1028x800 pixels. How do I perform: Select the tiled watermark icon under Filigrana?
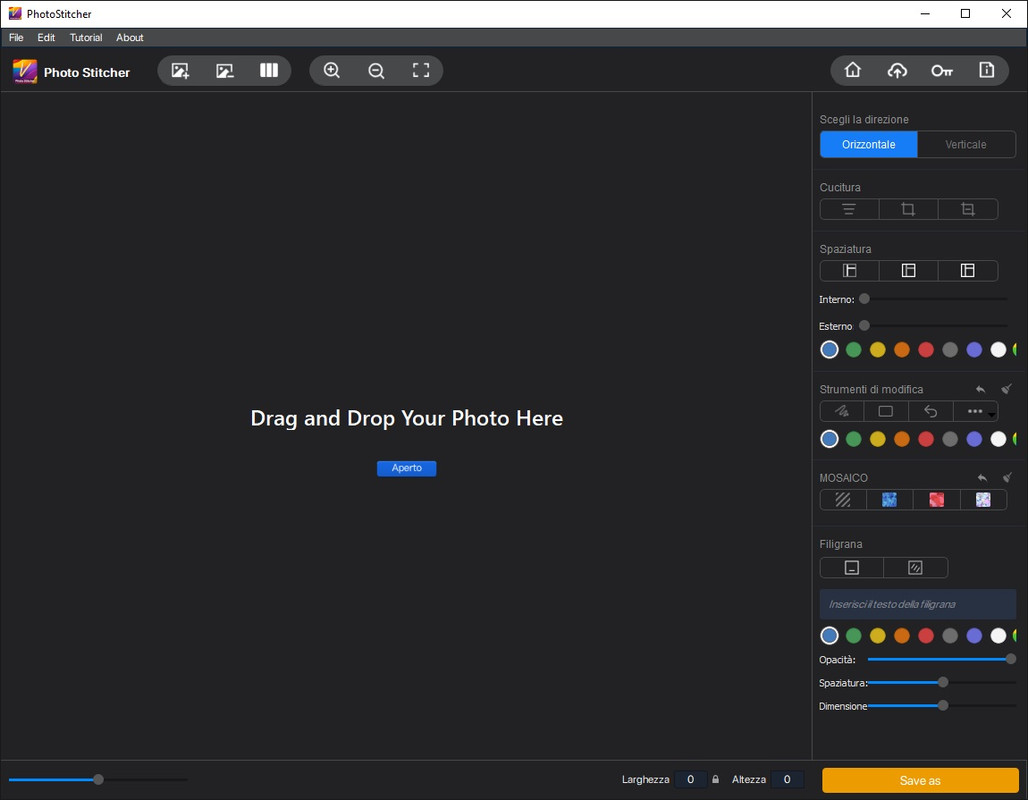pyautogui.click(x=915, y=568)
